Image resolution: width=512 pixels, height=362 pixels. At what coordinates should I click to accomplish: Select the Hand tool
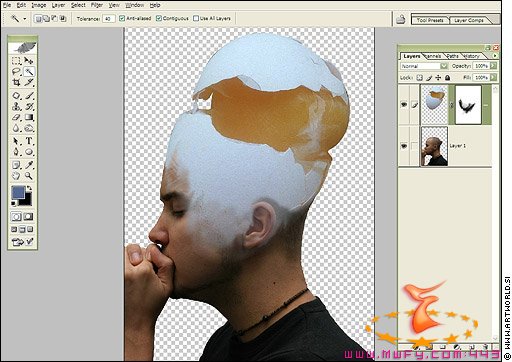16,176
